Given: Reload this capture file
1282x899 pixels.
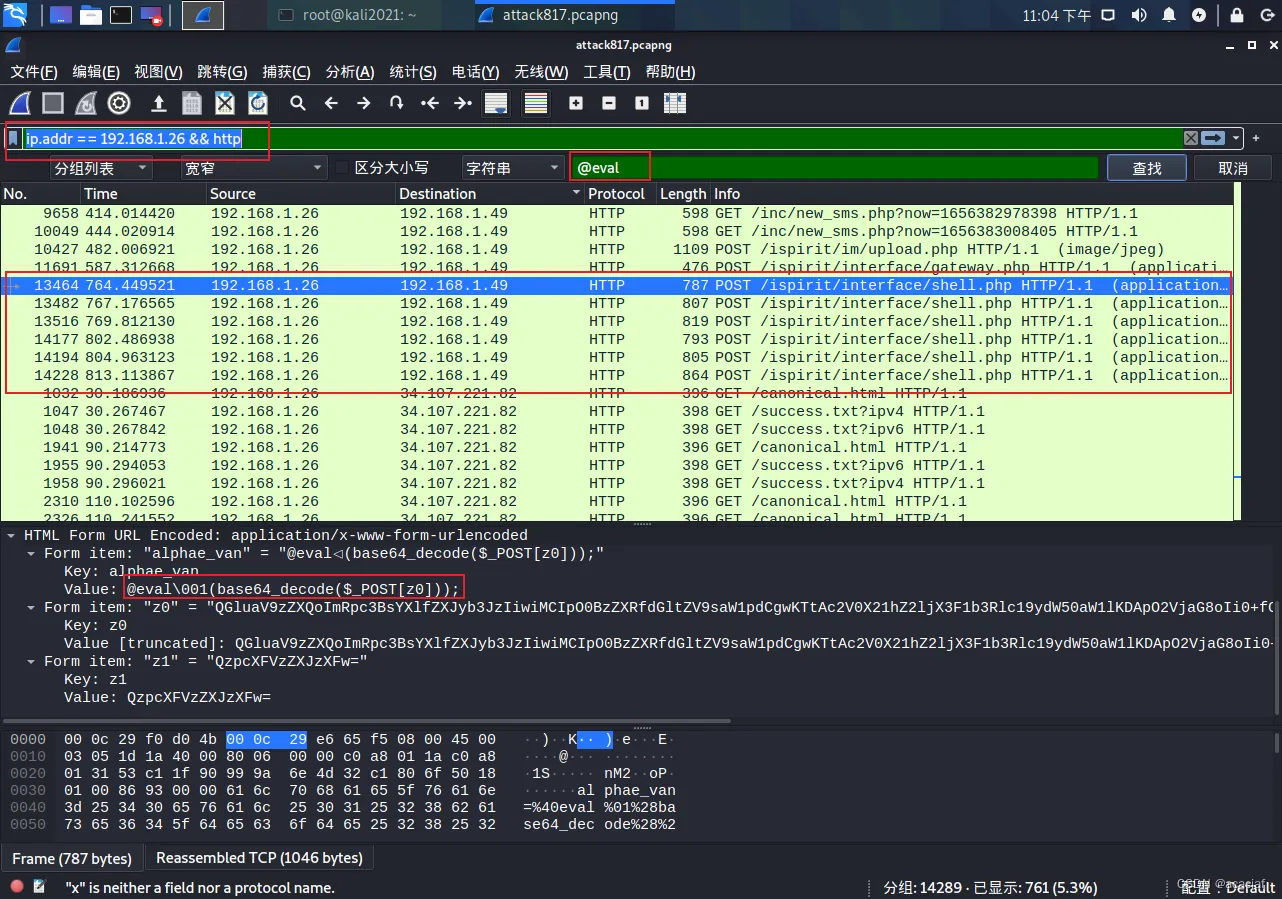Looking at the screenshot, I should click(x=258, y=103).
